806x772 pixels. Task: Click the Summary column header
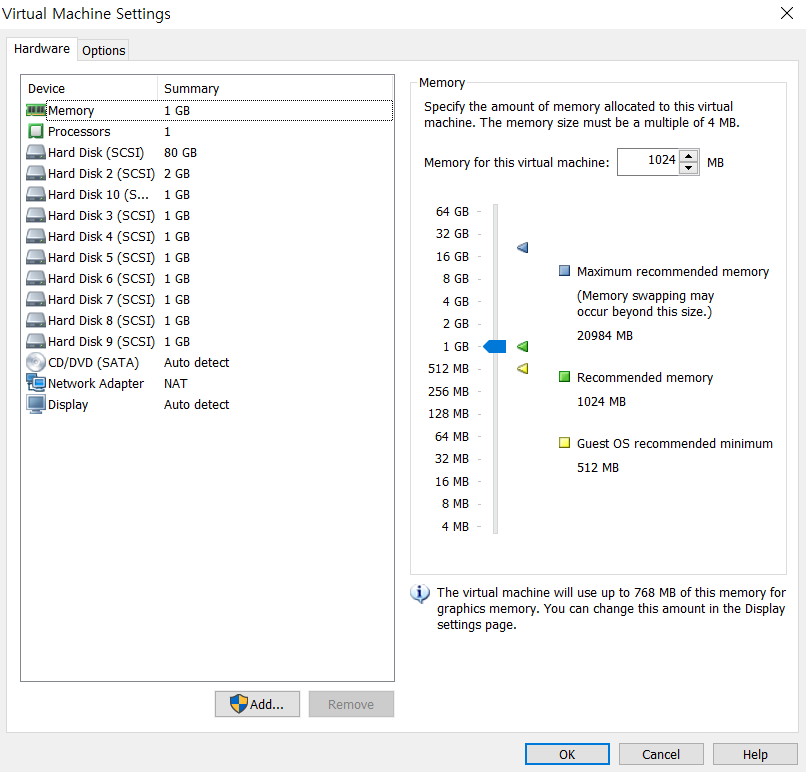276,88
